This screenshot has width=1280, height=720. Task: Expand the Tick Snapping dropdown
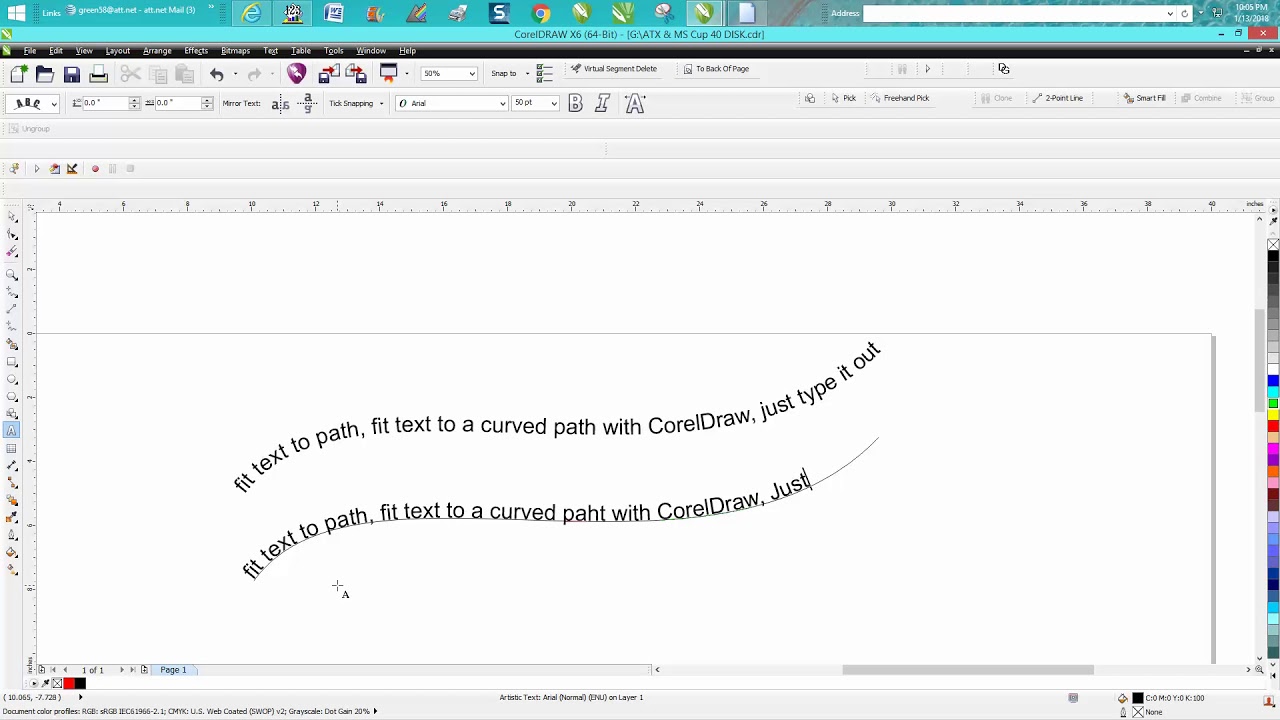coord(381,103)
